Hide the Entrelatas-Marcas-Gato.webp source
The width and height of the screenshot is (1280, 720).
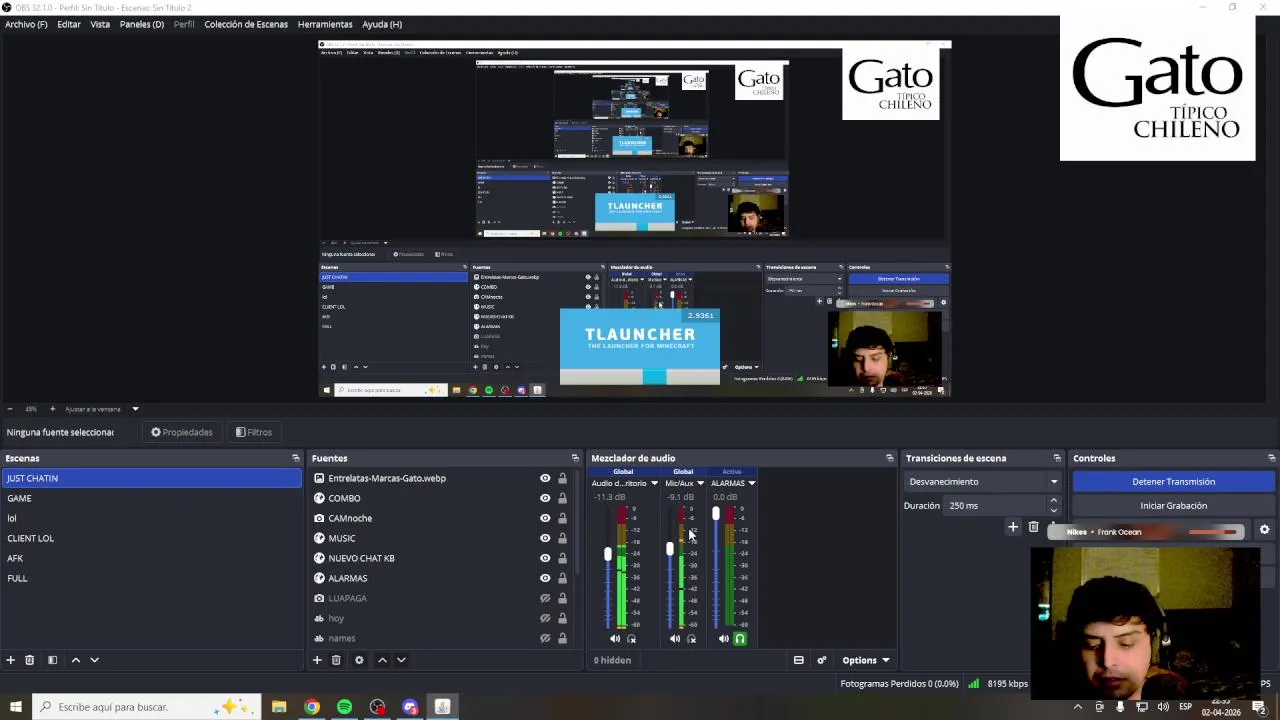[545, 478]
